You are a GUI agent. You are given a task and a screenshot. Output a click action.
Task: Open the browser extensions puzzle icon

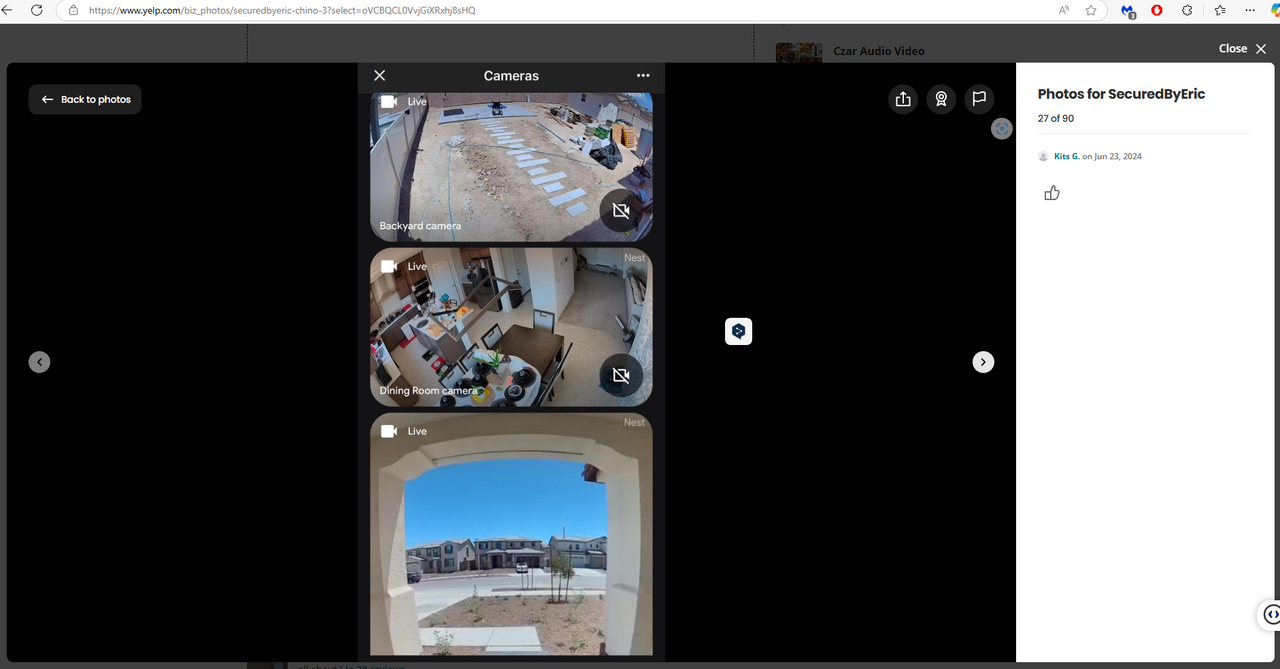click(x=1187, y=10)
